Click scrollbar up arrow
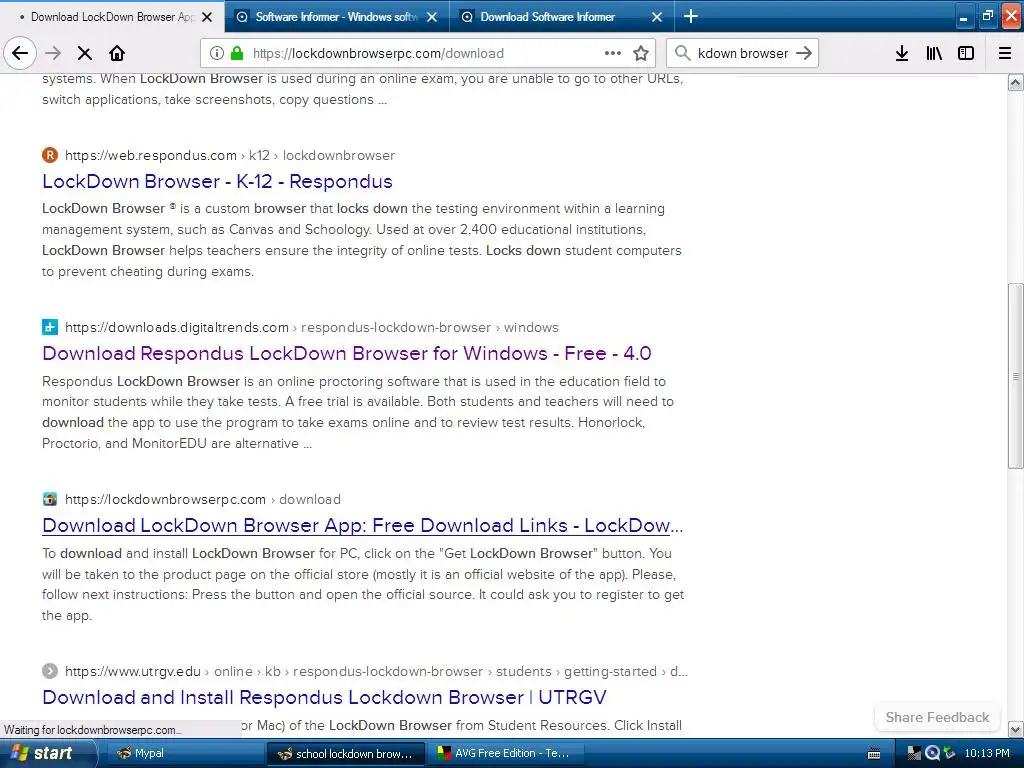The image size is (1024, 768). [1016, 82]
